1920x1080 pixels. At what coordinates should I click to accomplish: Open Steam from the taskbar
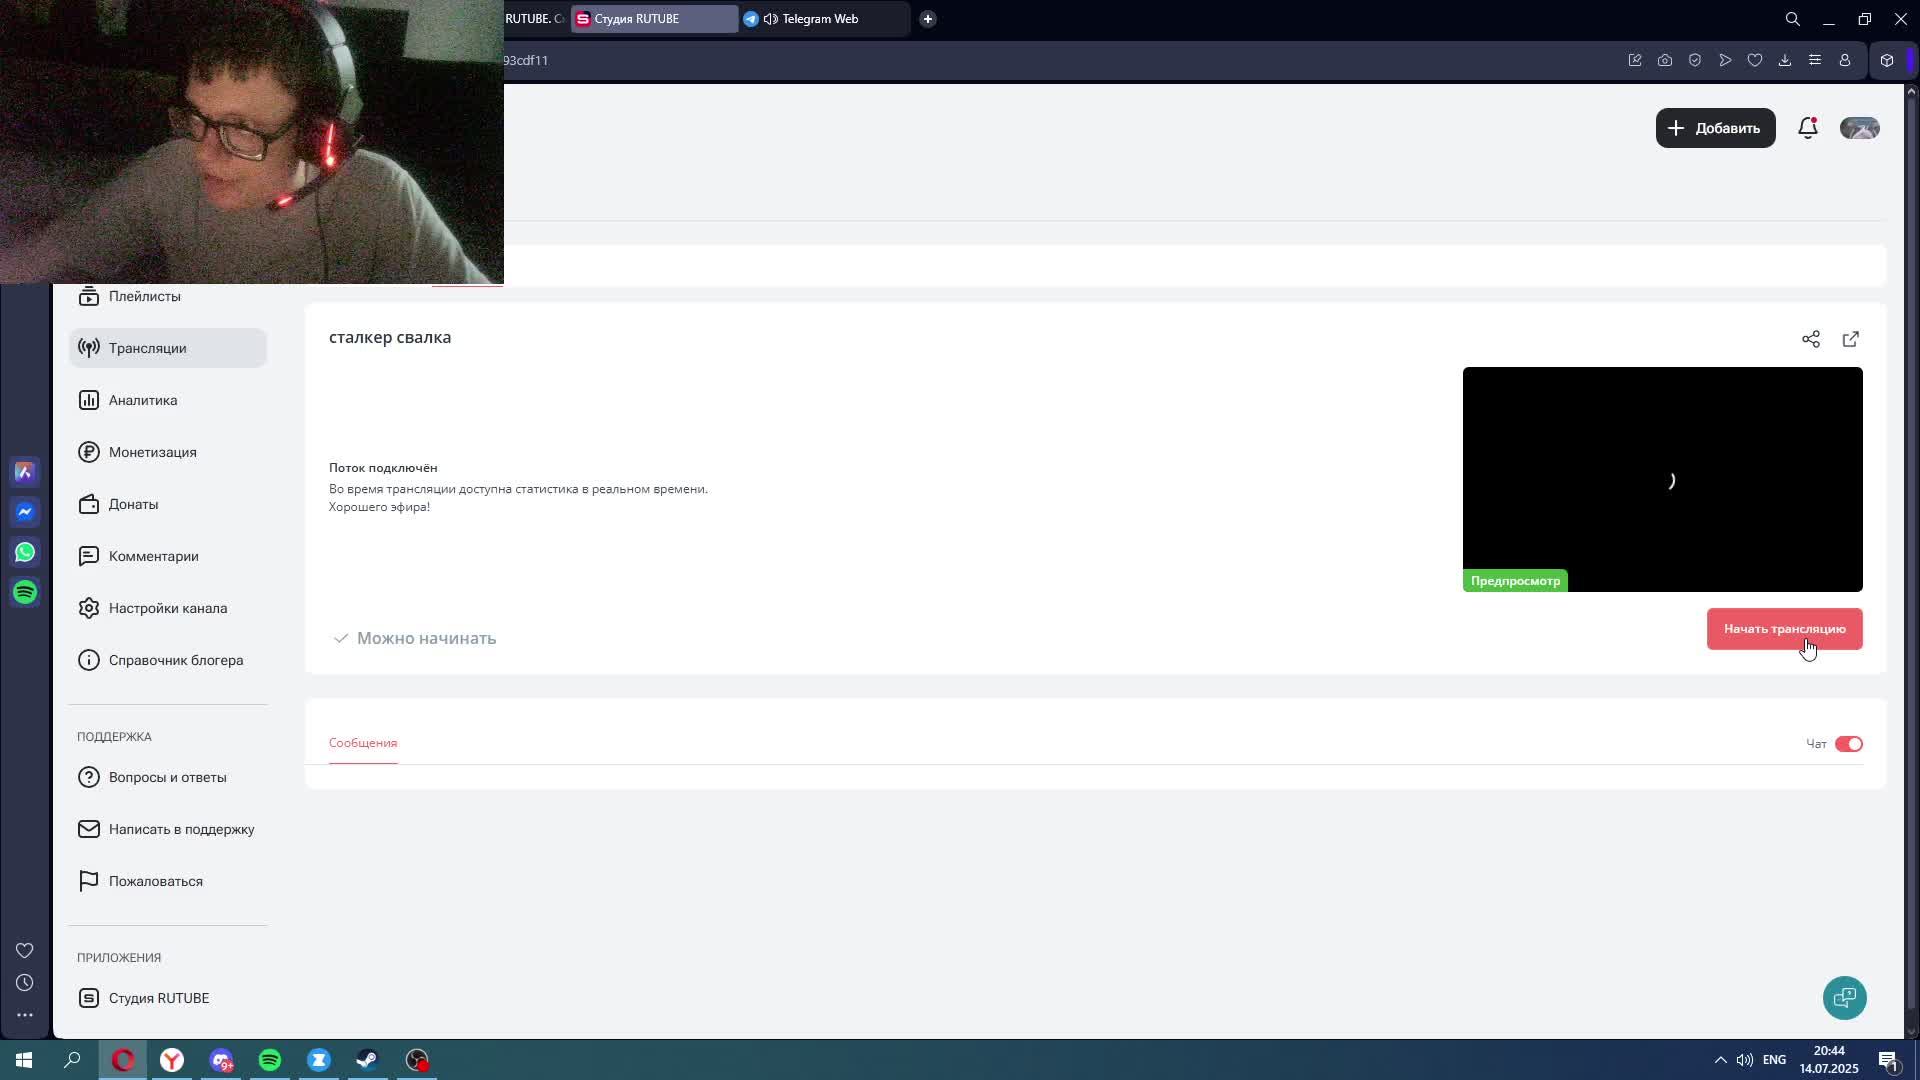pyautogui.click(x=367, y=1060)
